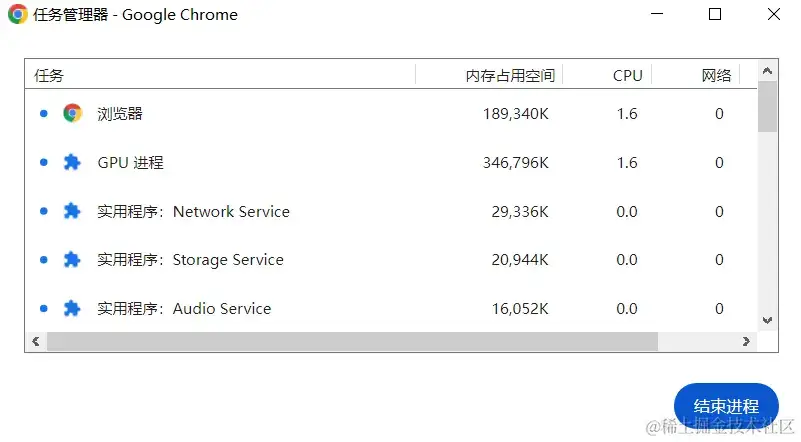Select the 实用程序: Storage Service row

(x=391, y=260)
